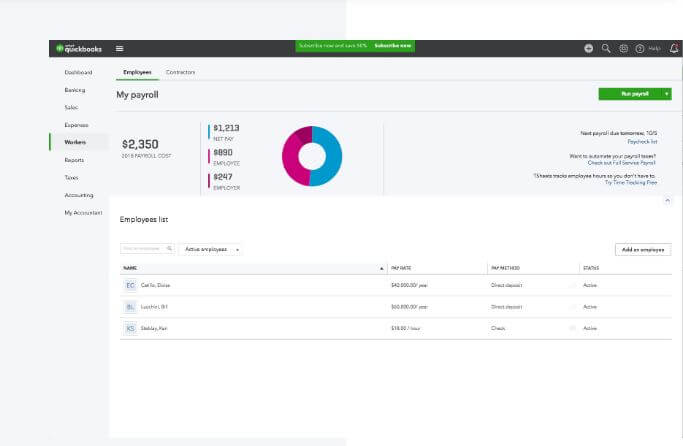This screenshot has width=683, height=446.
Task: Switch to the Contractors tab
Action: tap(180, 72)
